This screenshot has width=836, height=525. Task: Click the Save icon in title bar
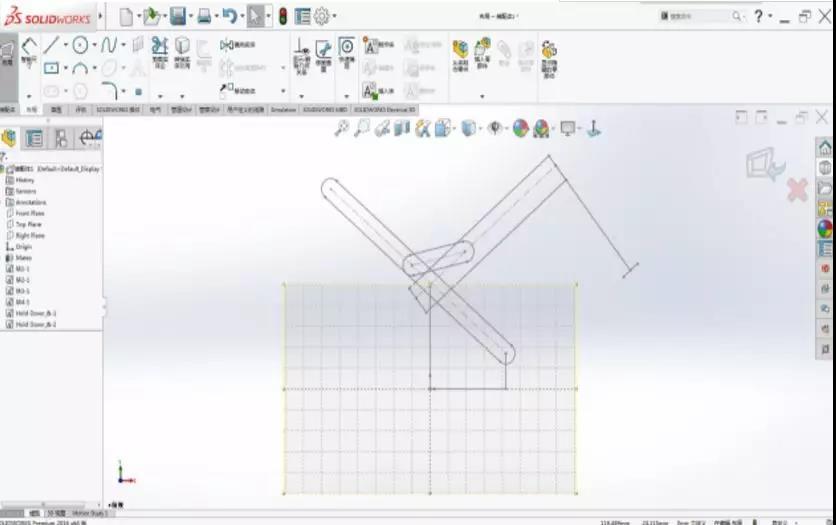click(x=178, y=17)
